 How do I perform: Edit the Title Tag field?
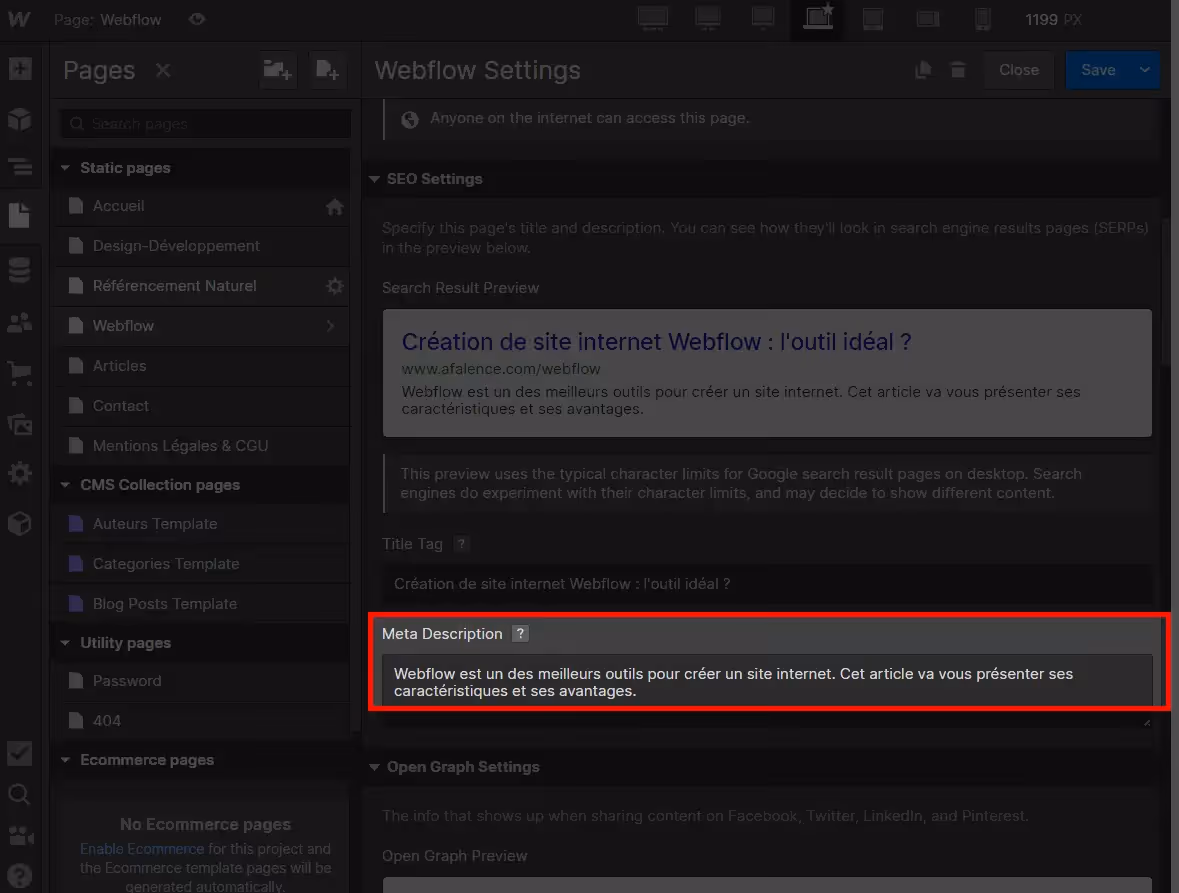pos(767,584)
